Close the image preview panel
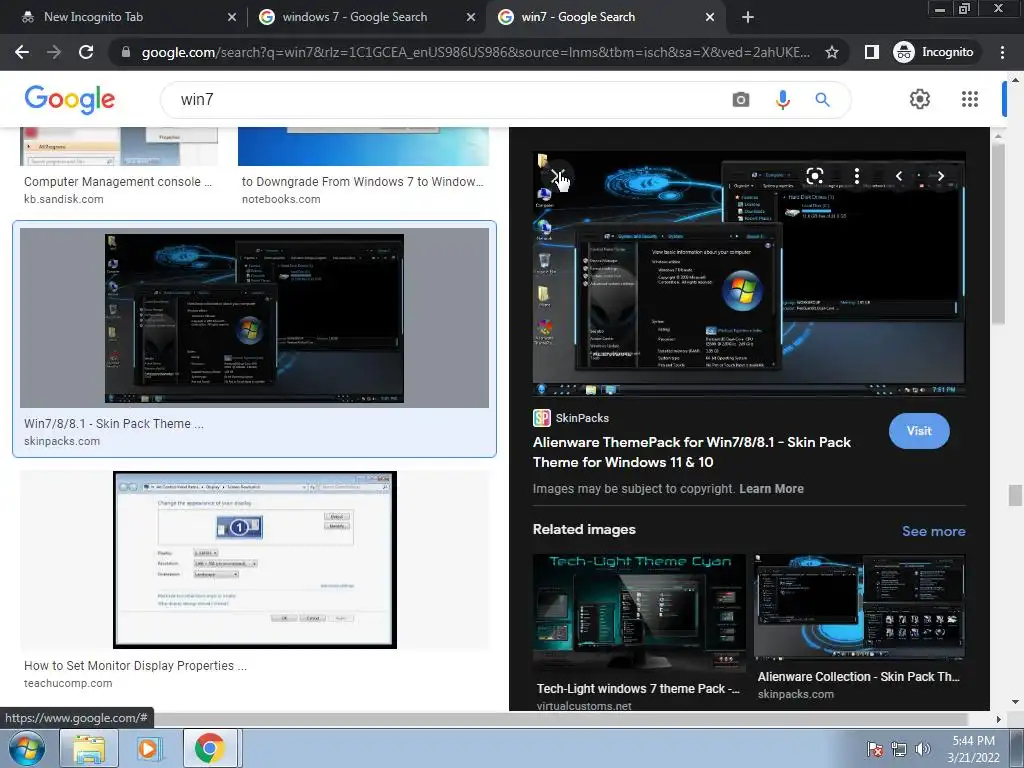This screenshot has width=1024, height=768. 556,176
